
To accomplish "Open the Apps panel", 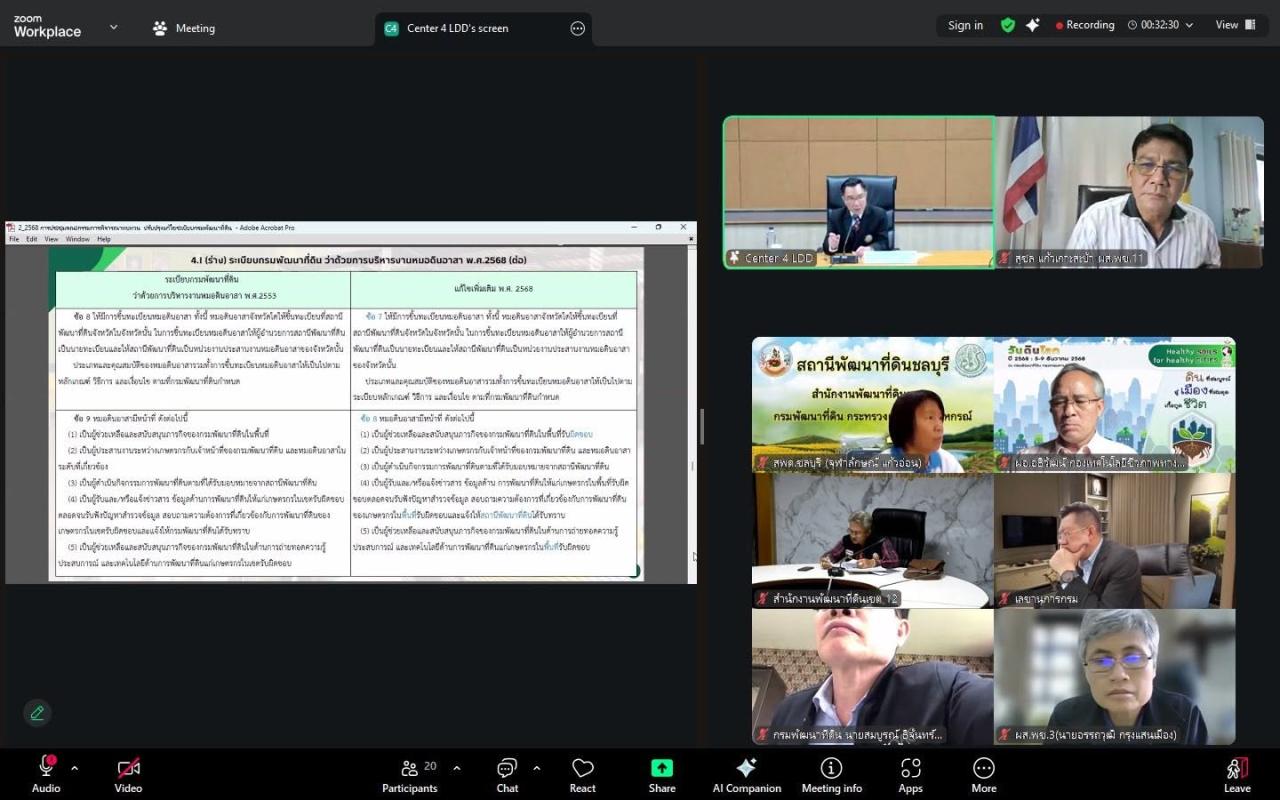I will pyautogui.click(x=910, y=773).
